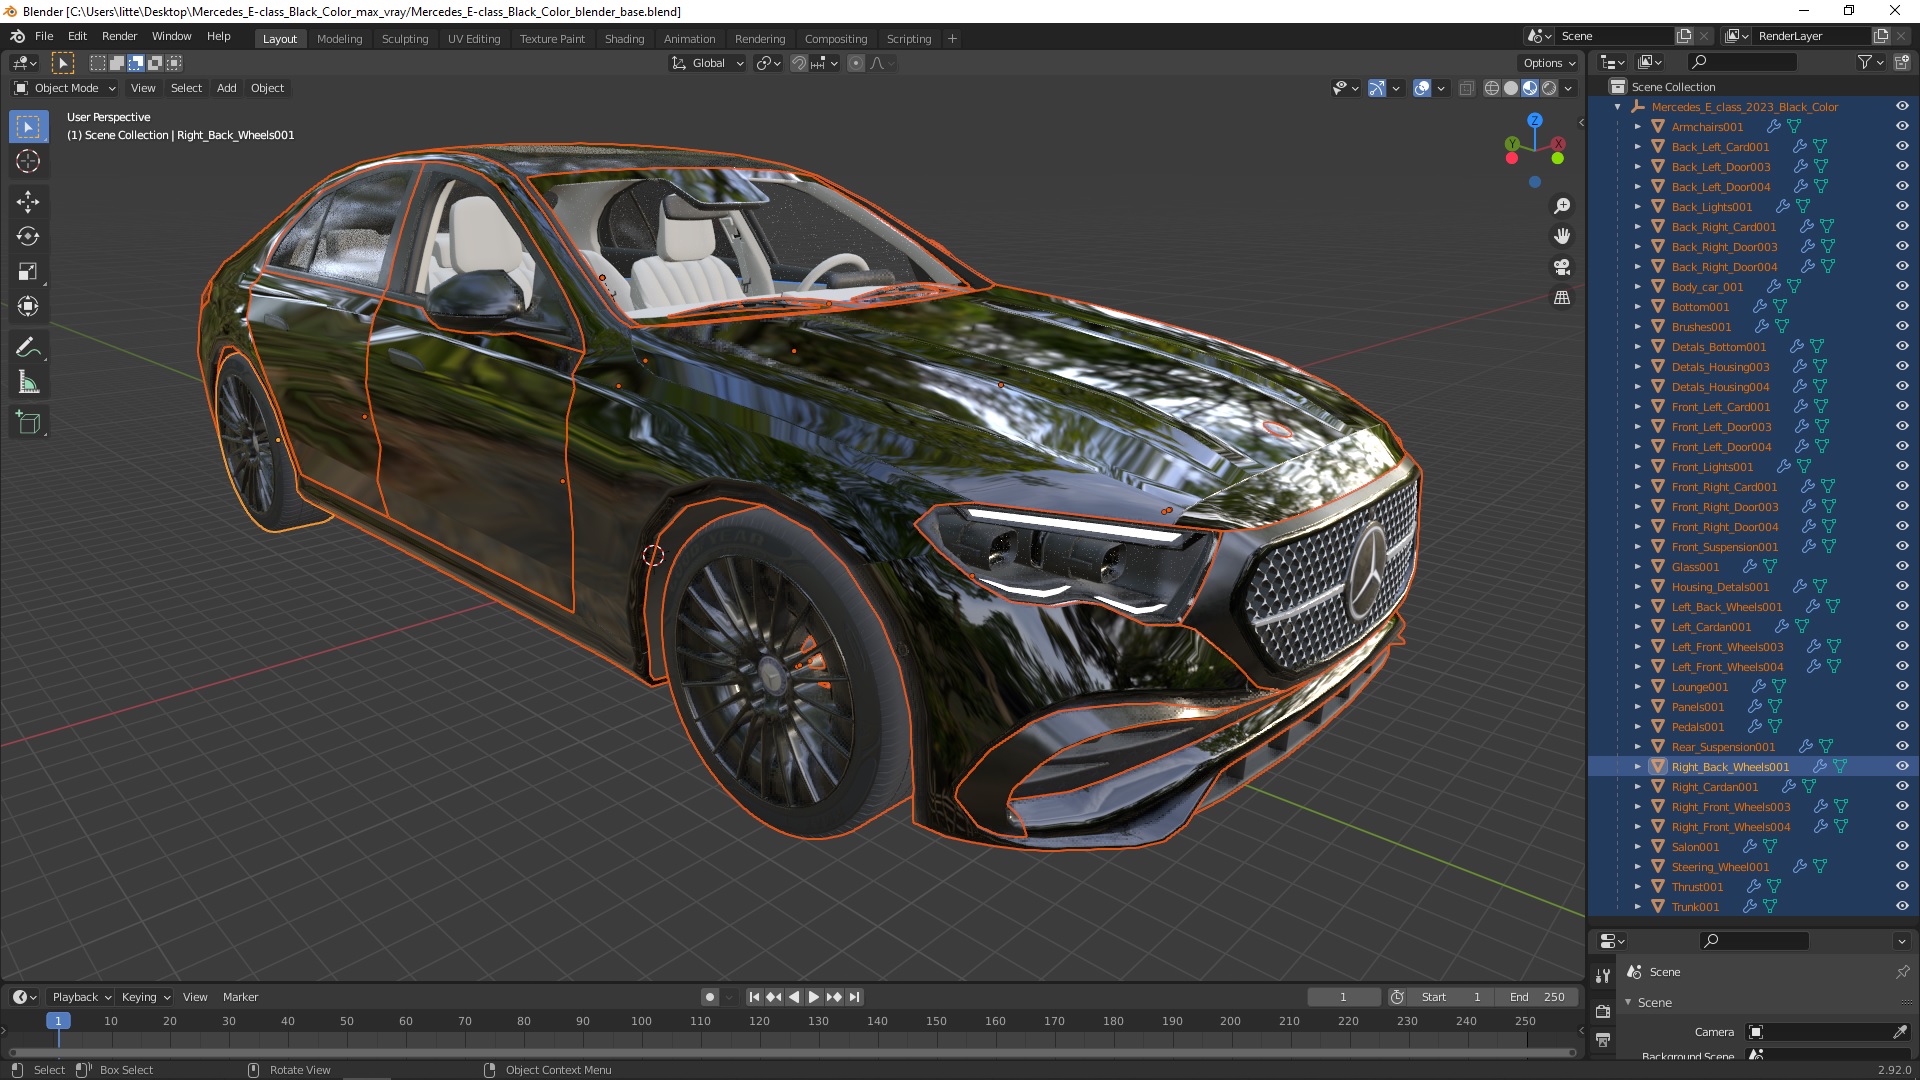
Task: Toggle camera view gizmo icon
Action: tap(1562, 268)
